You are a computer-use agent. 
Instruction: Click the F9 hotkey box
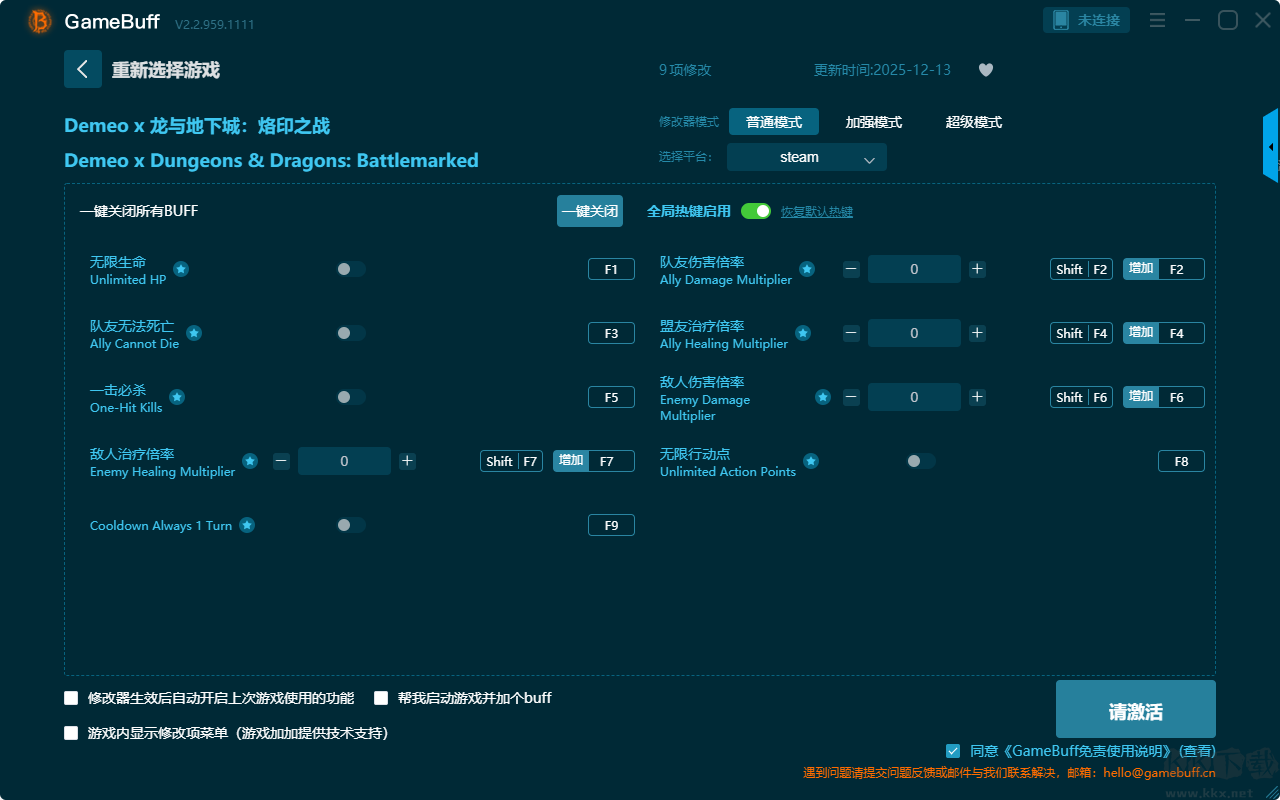point(611,525)
